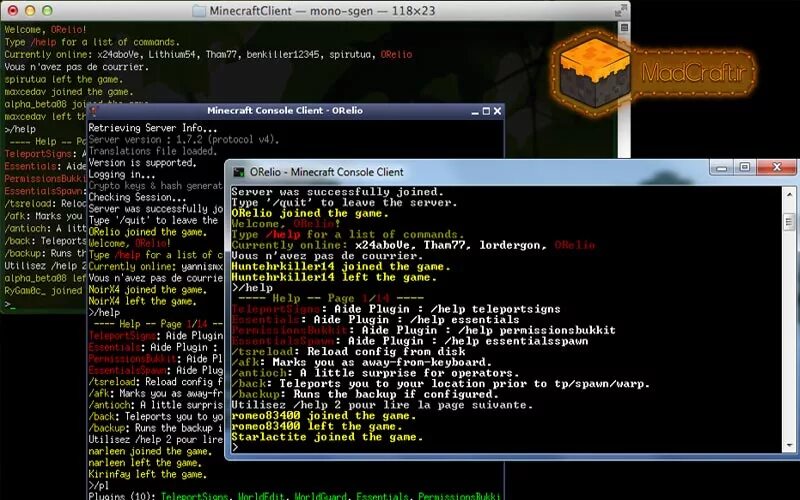The image size is (800, 500).
Task: Click the folder proxy icon beside MinecraftClient title
Action: 199,11
